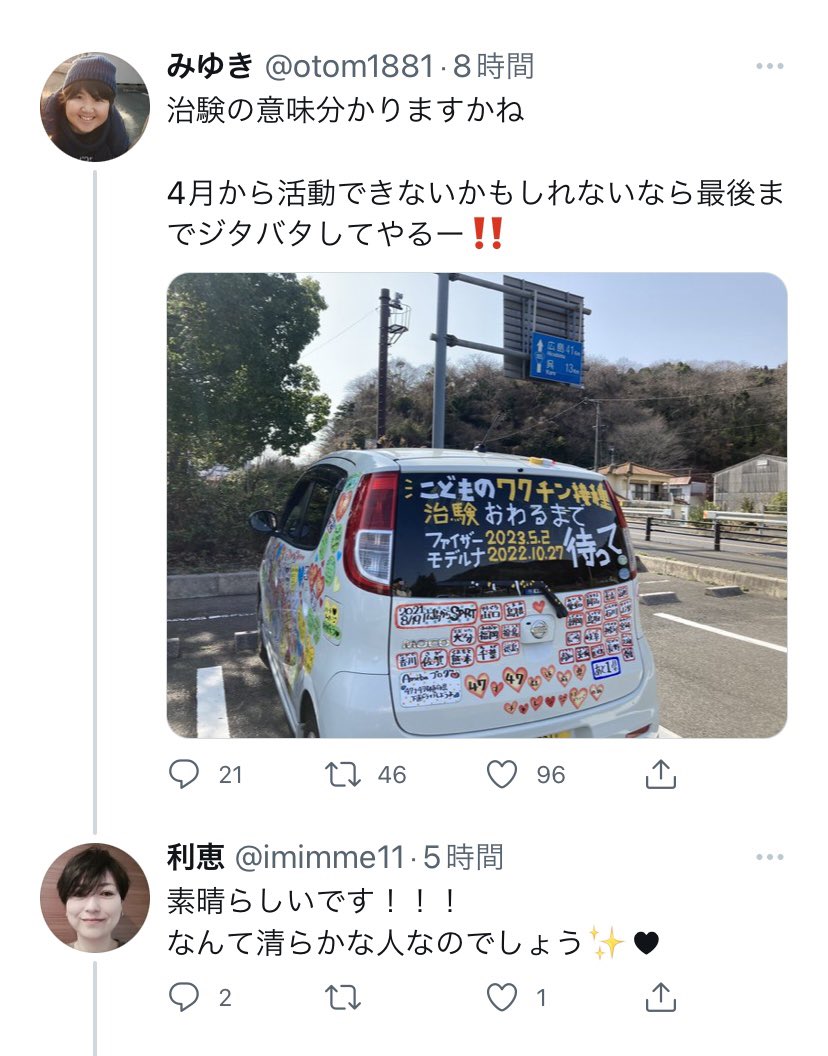Like 利恵's reply with 1 like
Screen dimensions: 828x1056
[x=502, y=997]
